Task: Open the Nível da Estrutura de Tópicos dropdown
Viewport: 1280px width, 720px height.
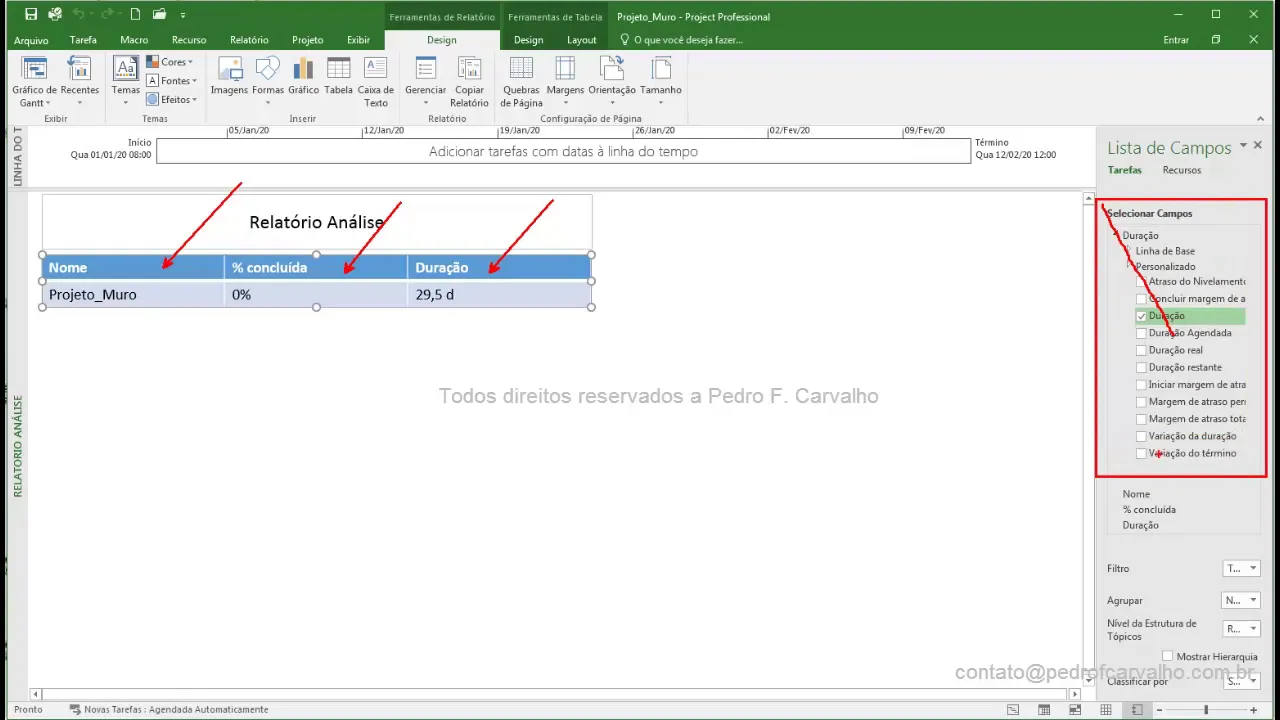Action: click(x=1241, y=629)
